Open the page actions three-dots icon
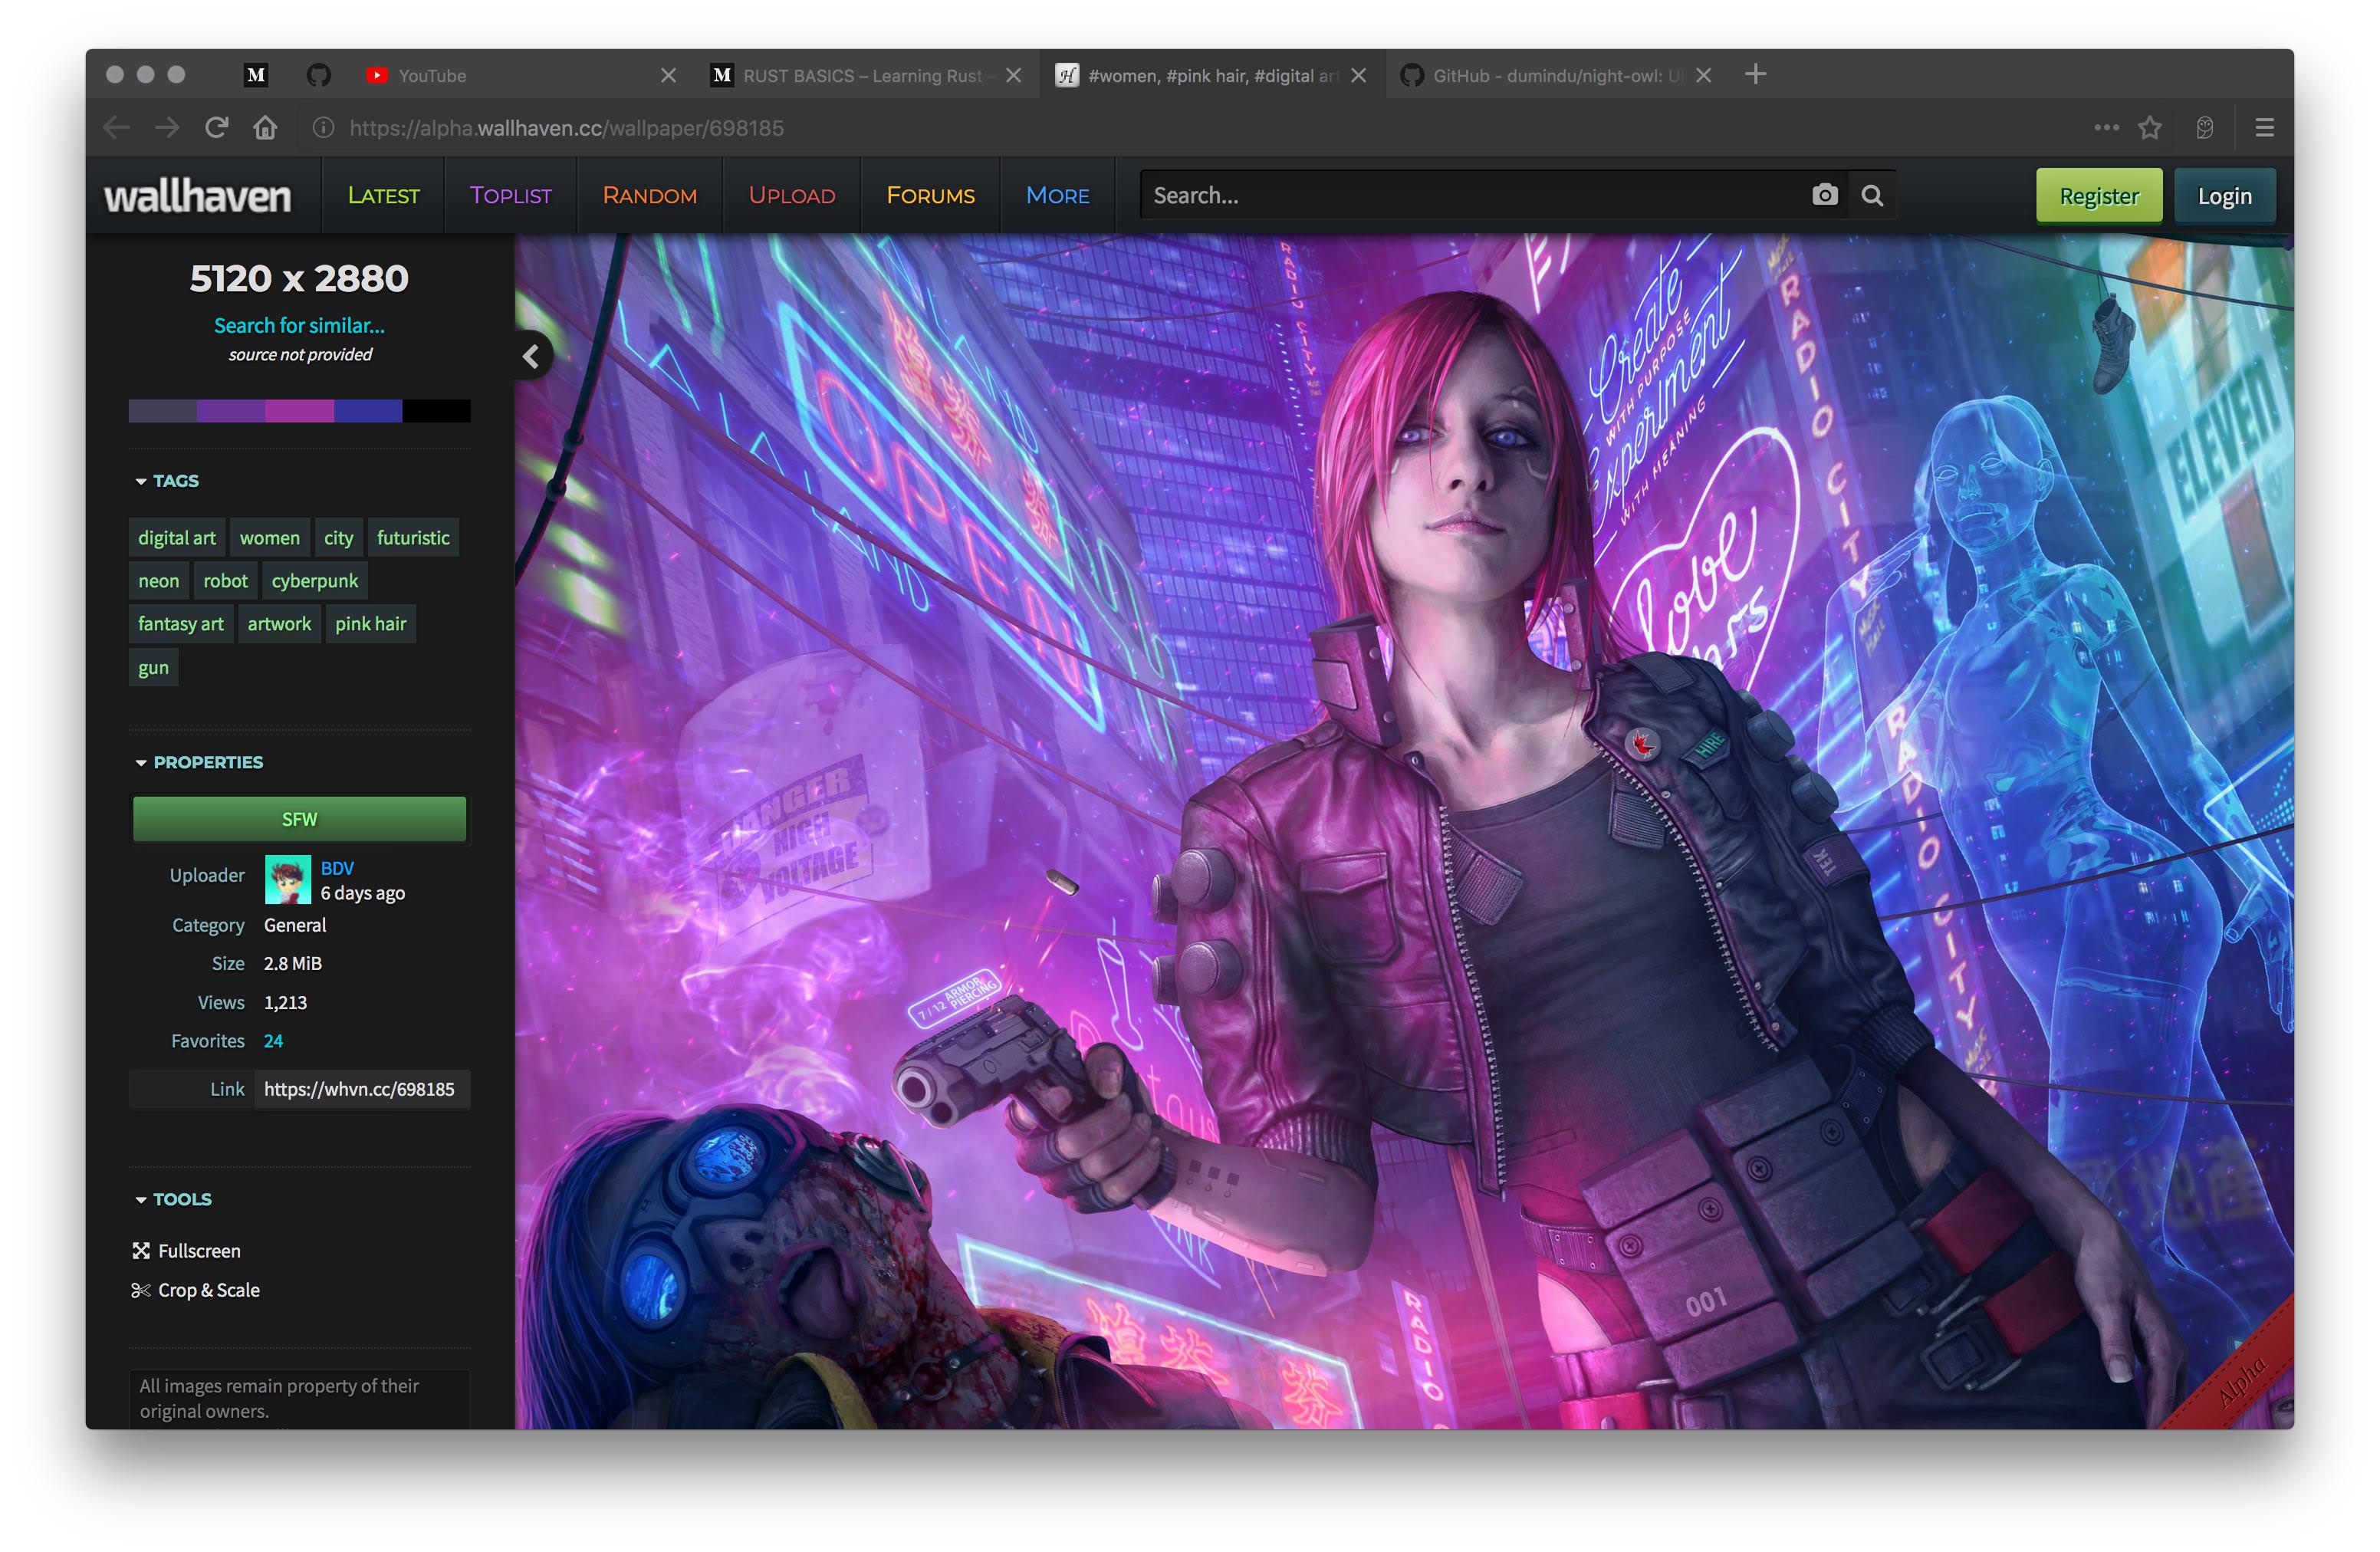 coord(2106,128)
